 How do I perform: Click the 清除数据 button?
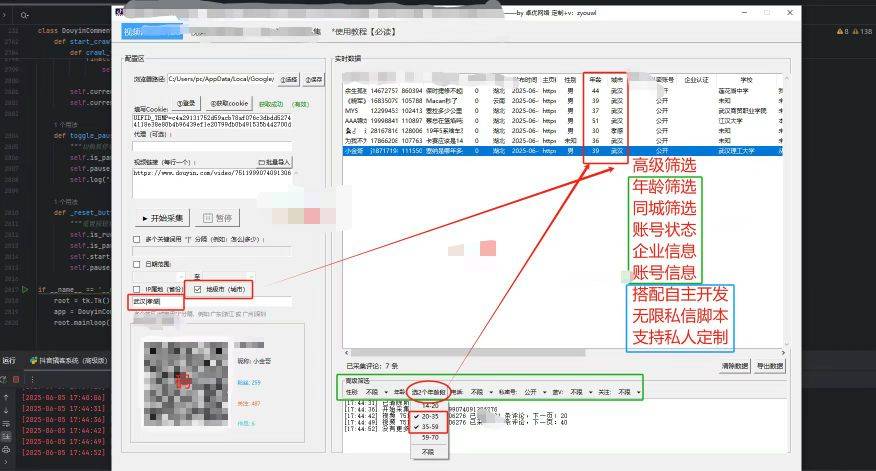(x=735, y=365)
